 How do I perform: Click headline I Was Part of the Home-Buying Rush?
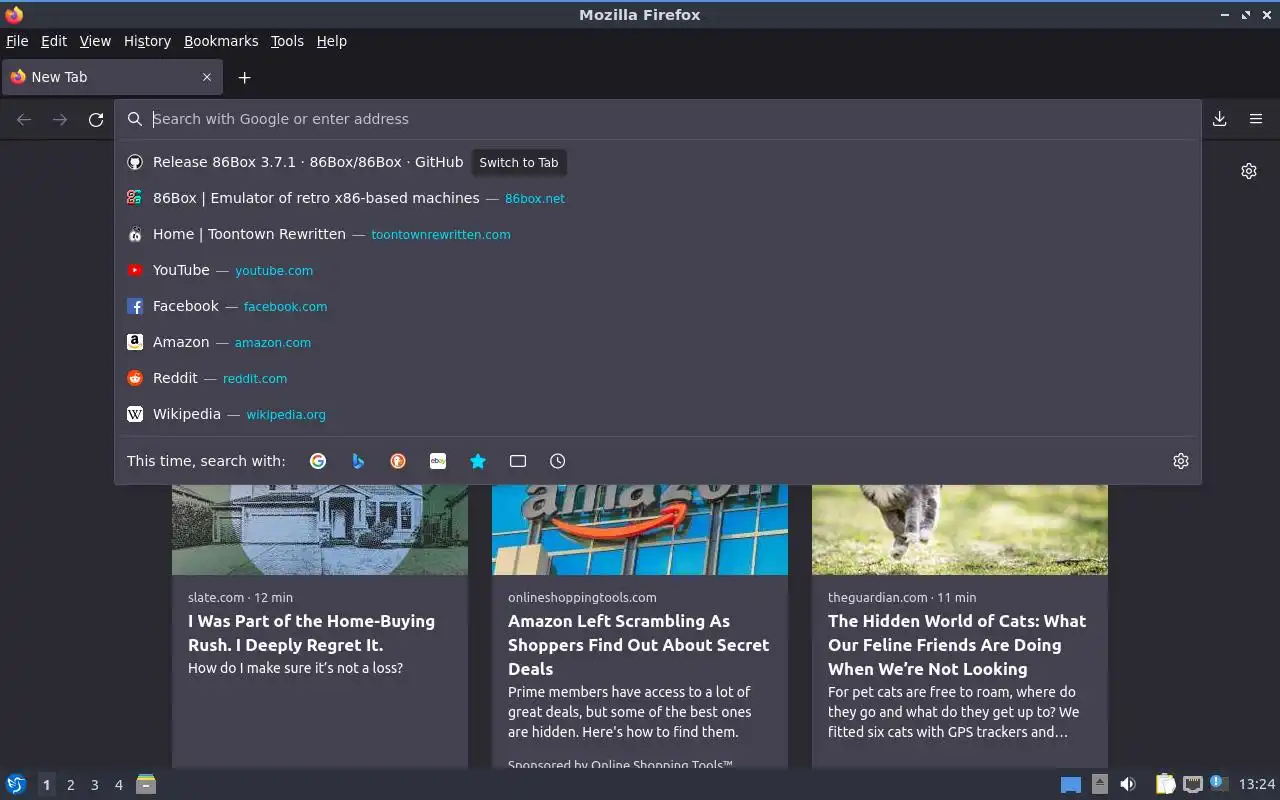pos(311,633)
